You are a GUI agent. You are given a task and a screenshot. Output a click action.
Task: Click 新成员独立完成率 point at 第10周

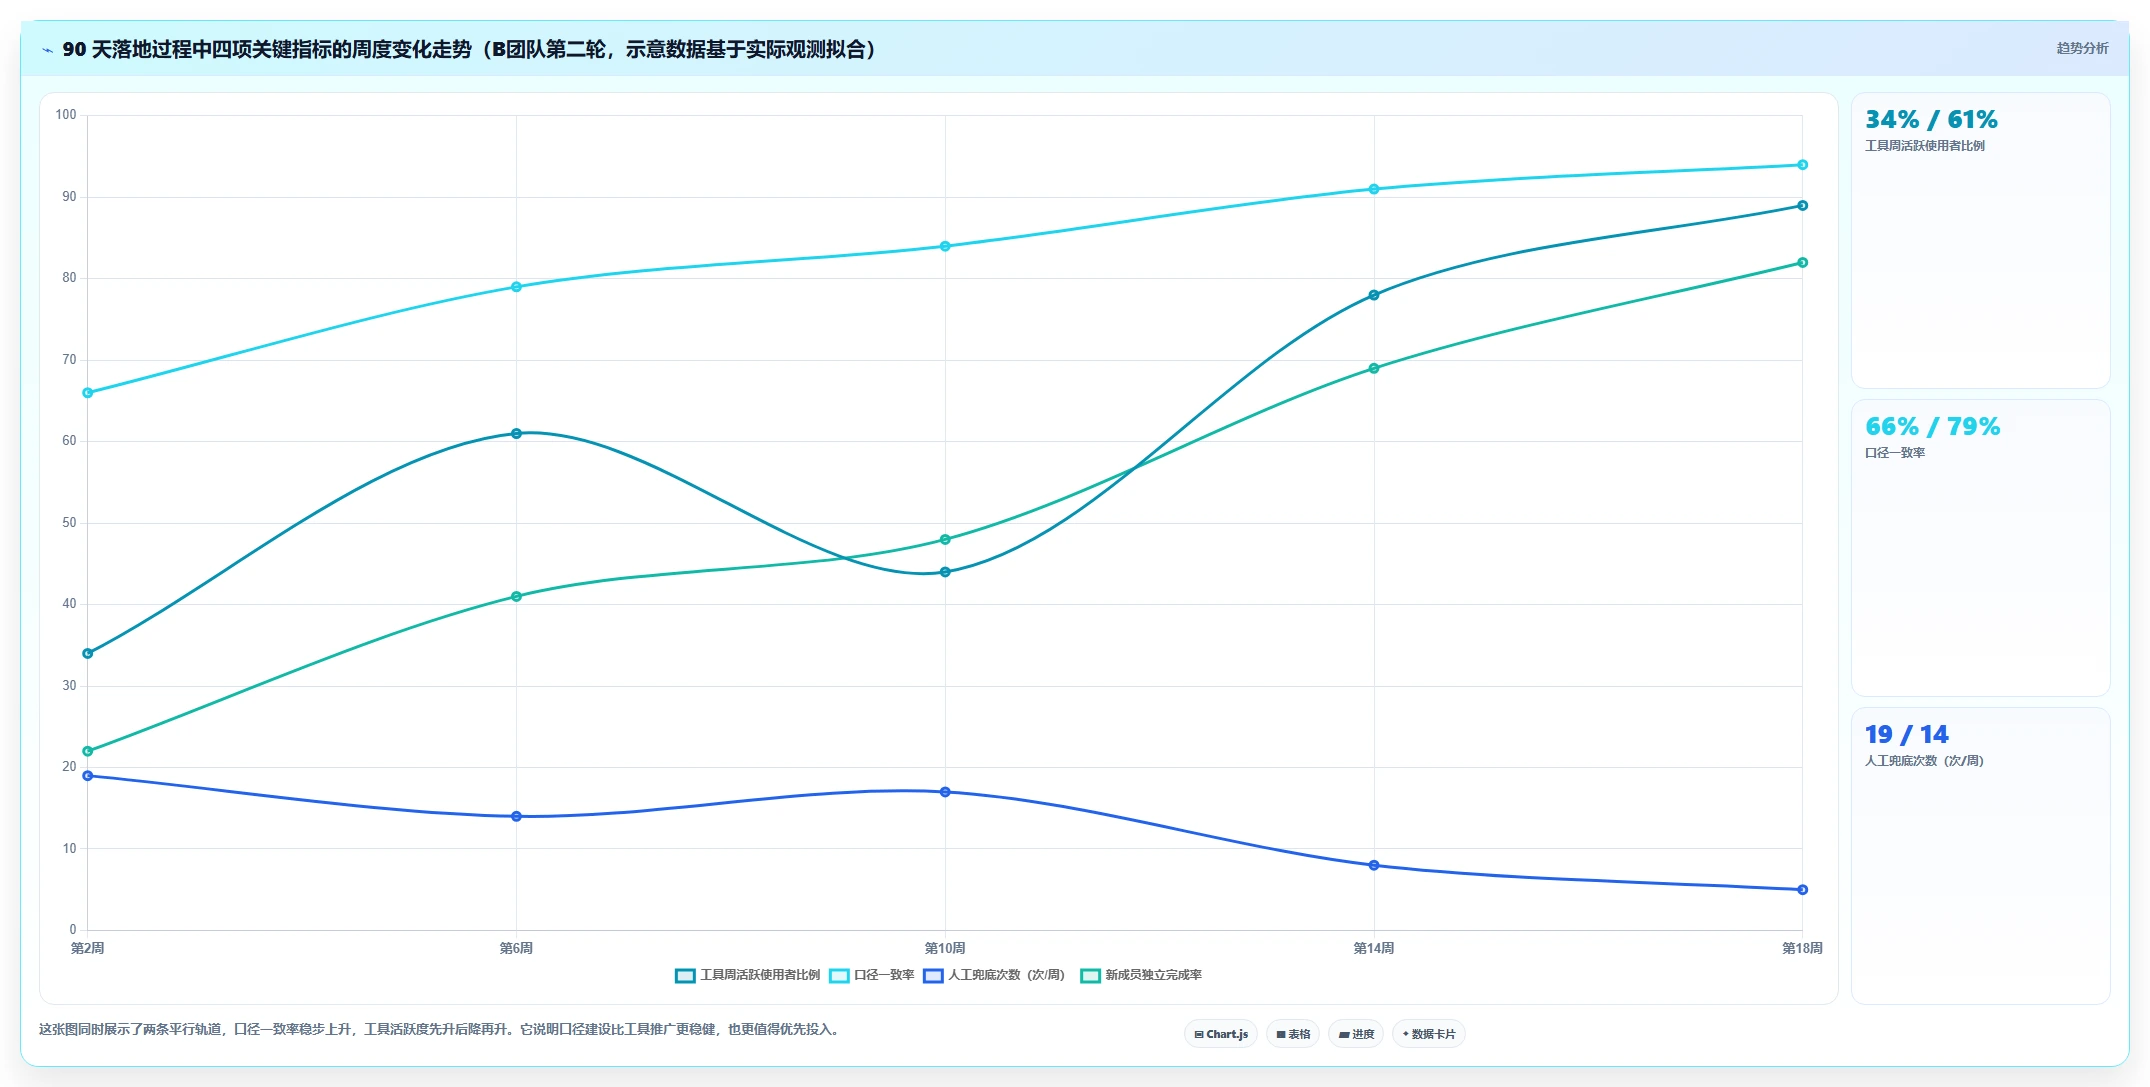point(945,540)
